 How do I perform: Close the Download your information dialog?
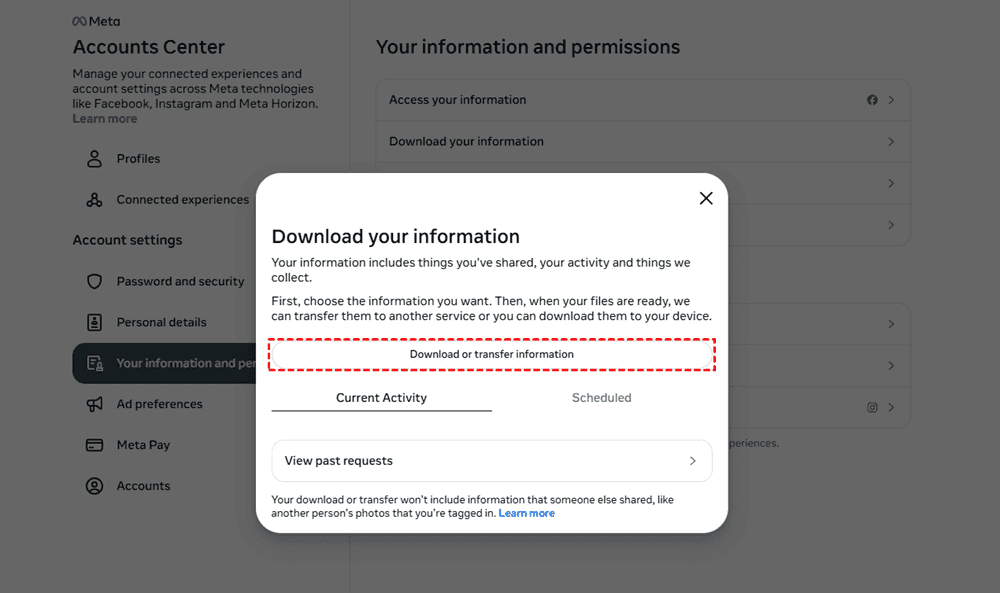click(x=706, y=198)
